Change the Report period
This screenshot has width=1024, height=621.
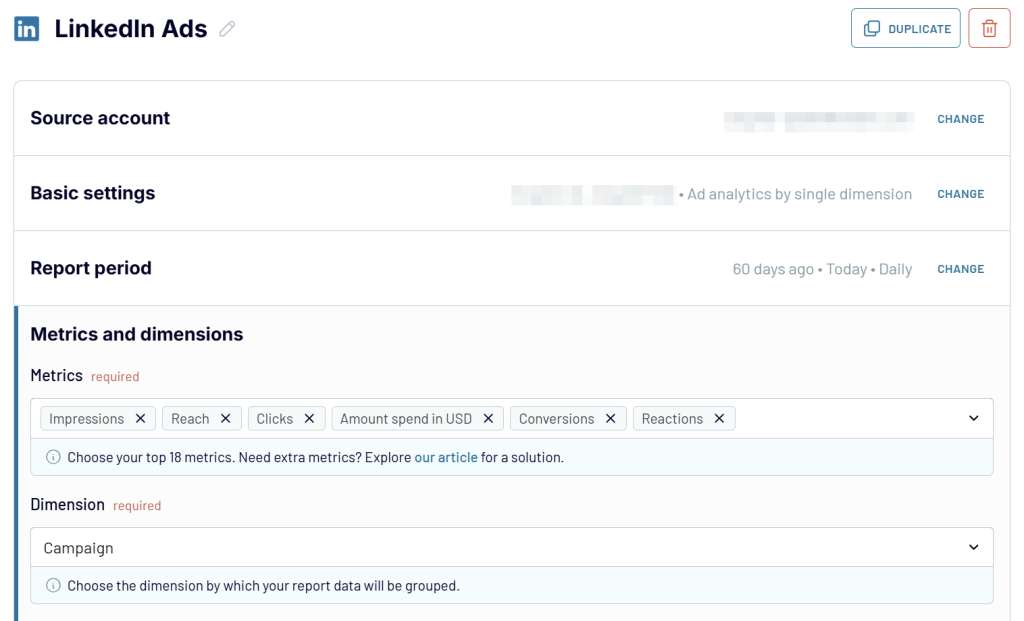point(960,269)
